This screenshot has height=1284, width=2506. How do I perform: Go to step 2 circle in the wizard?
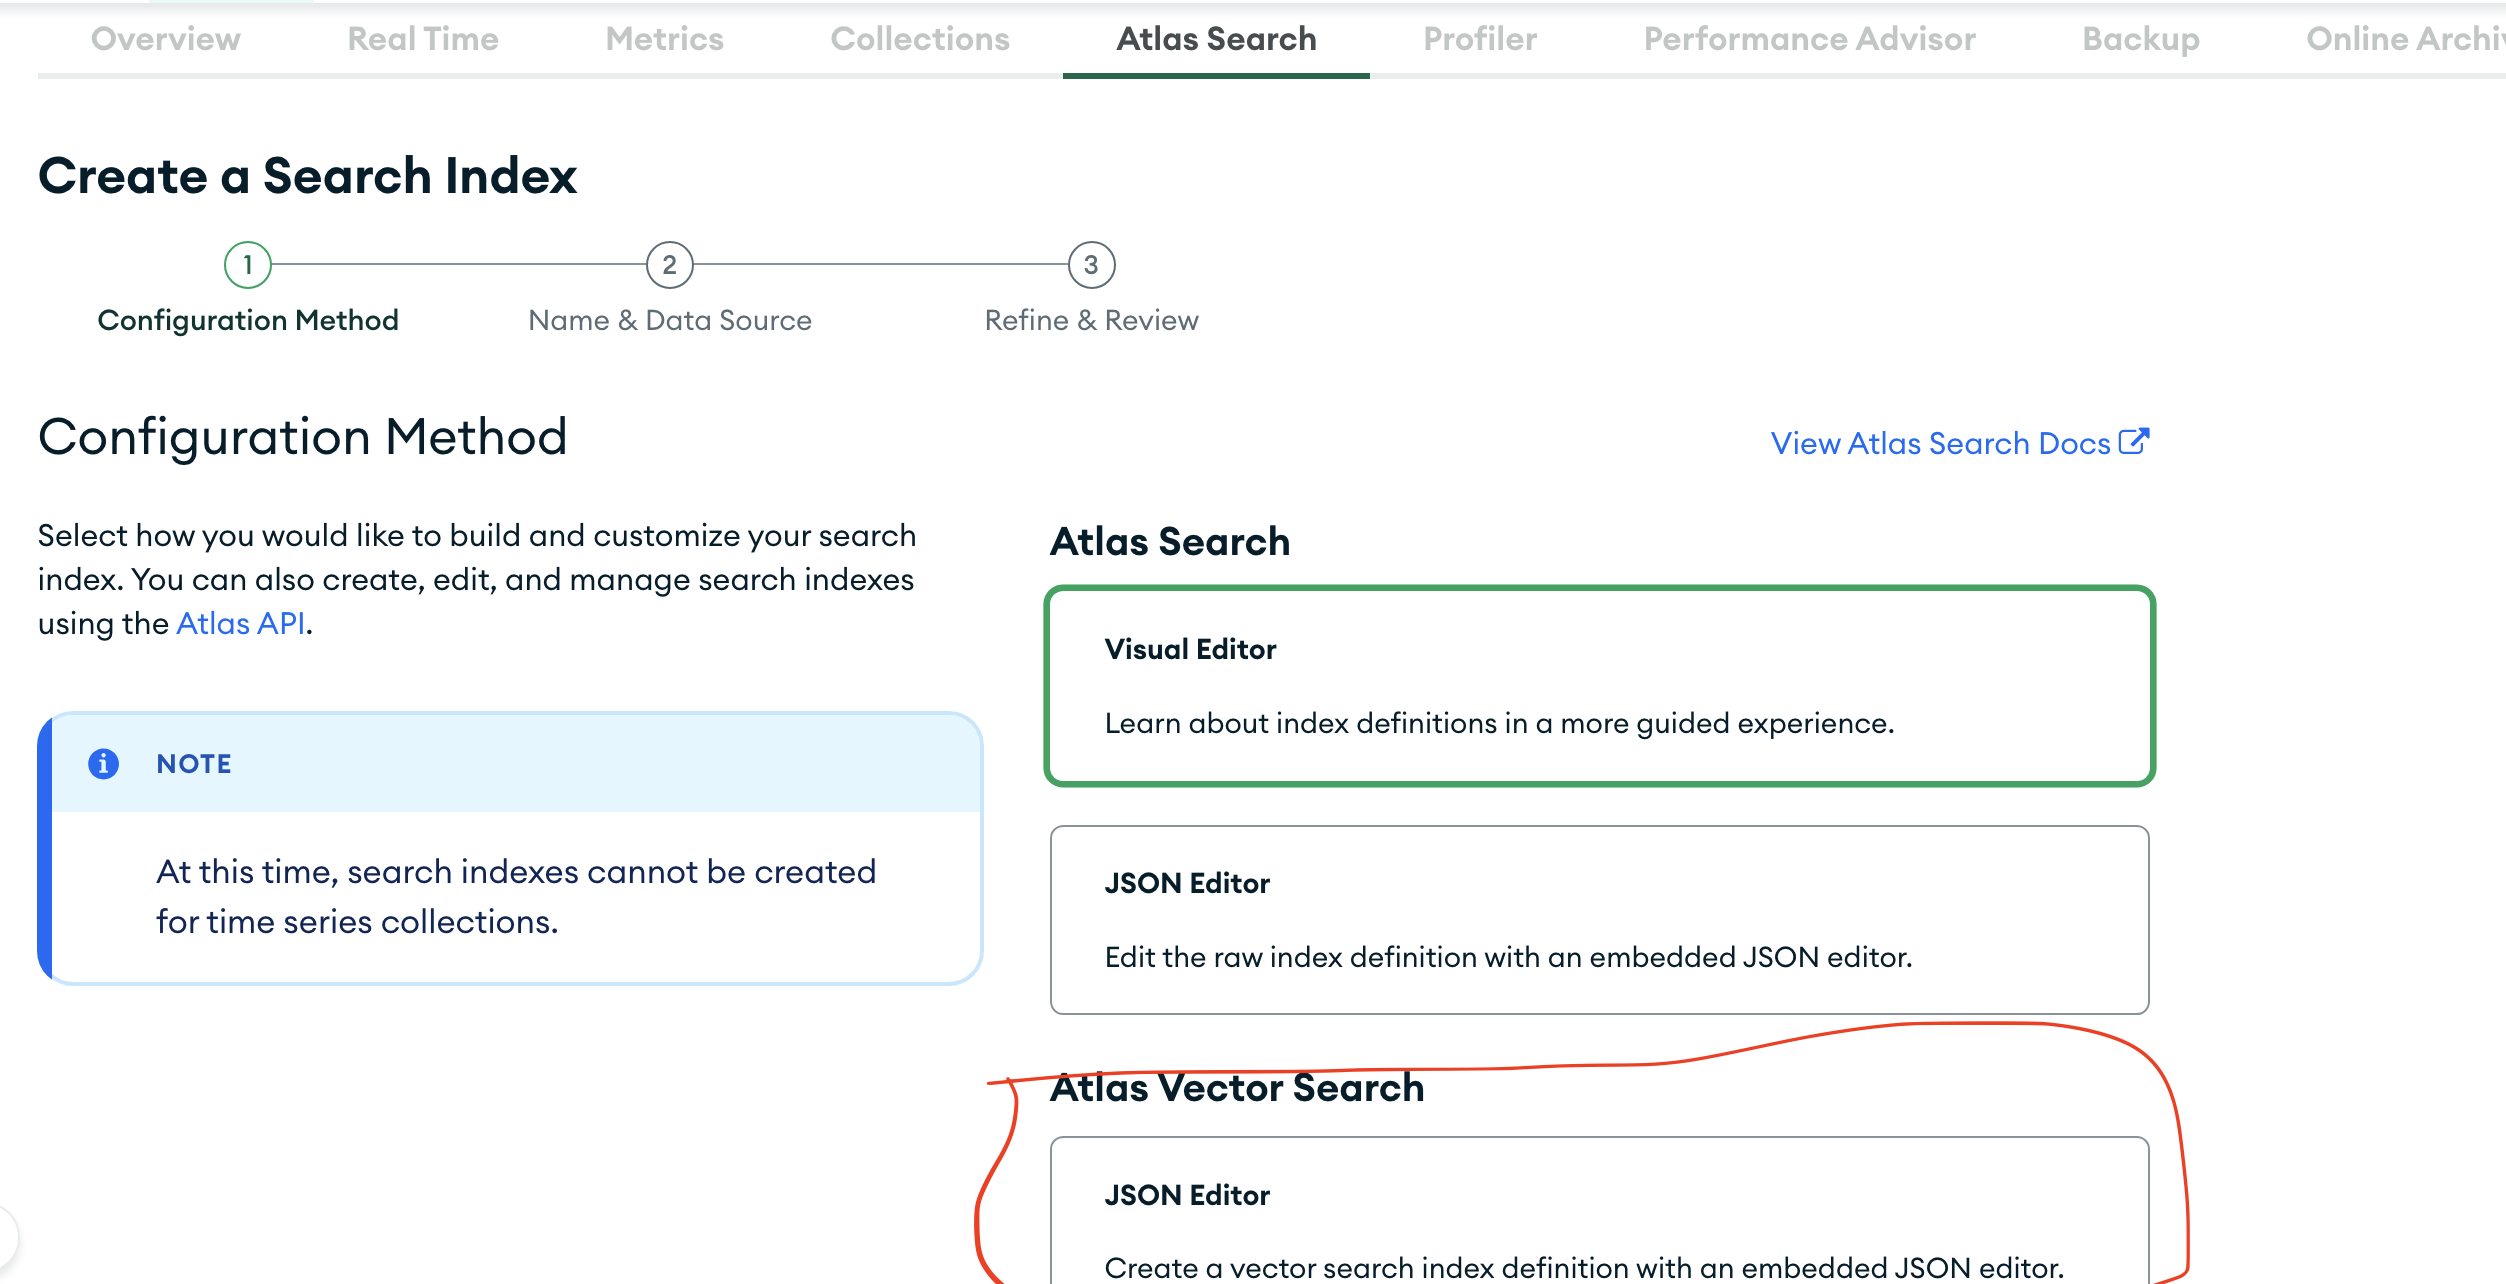click(x=669, y=265)
